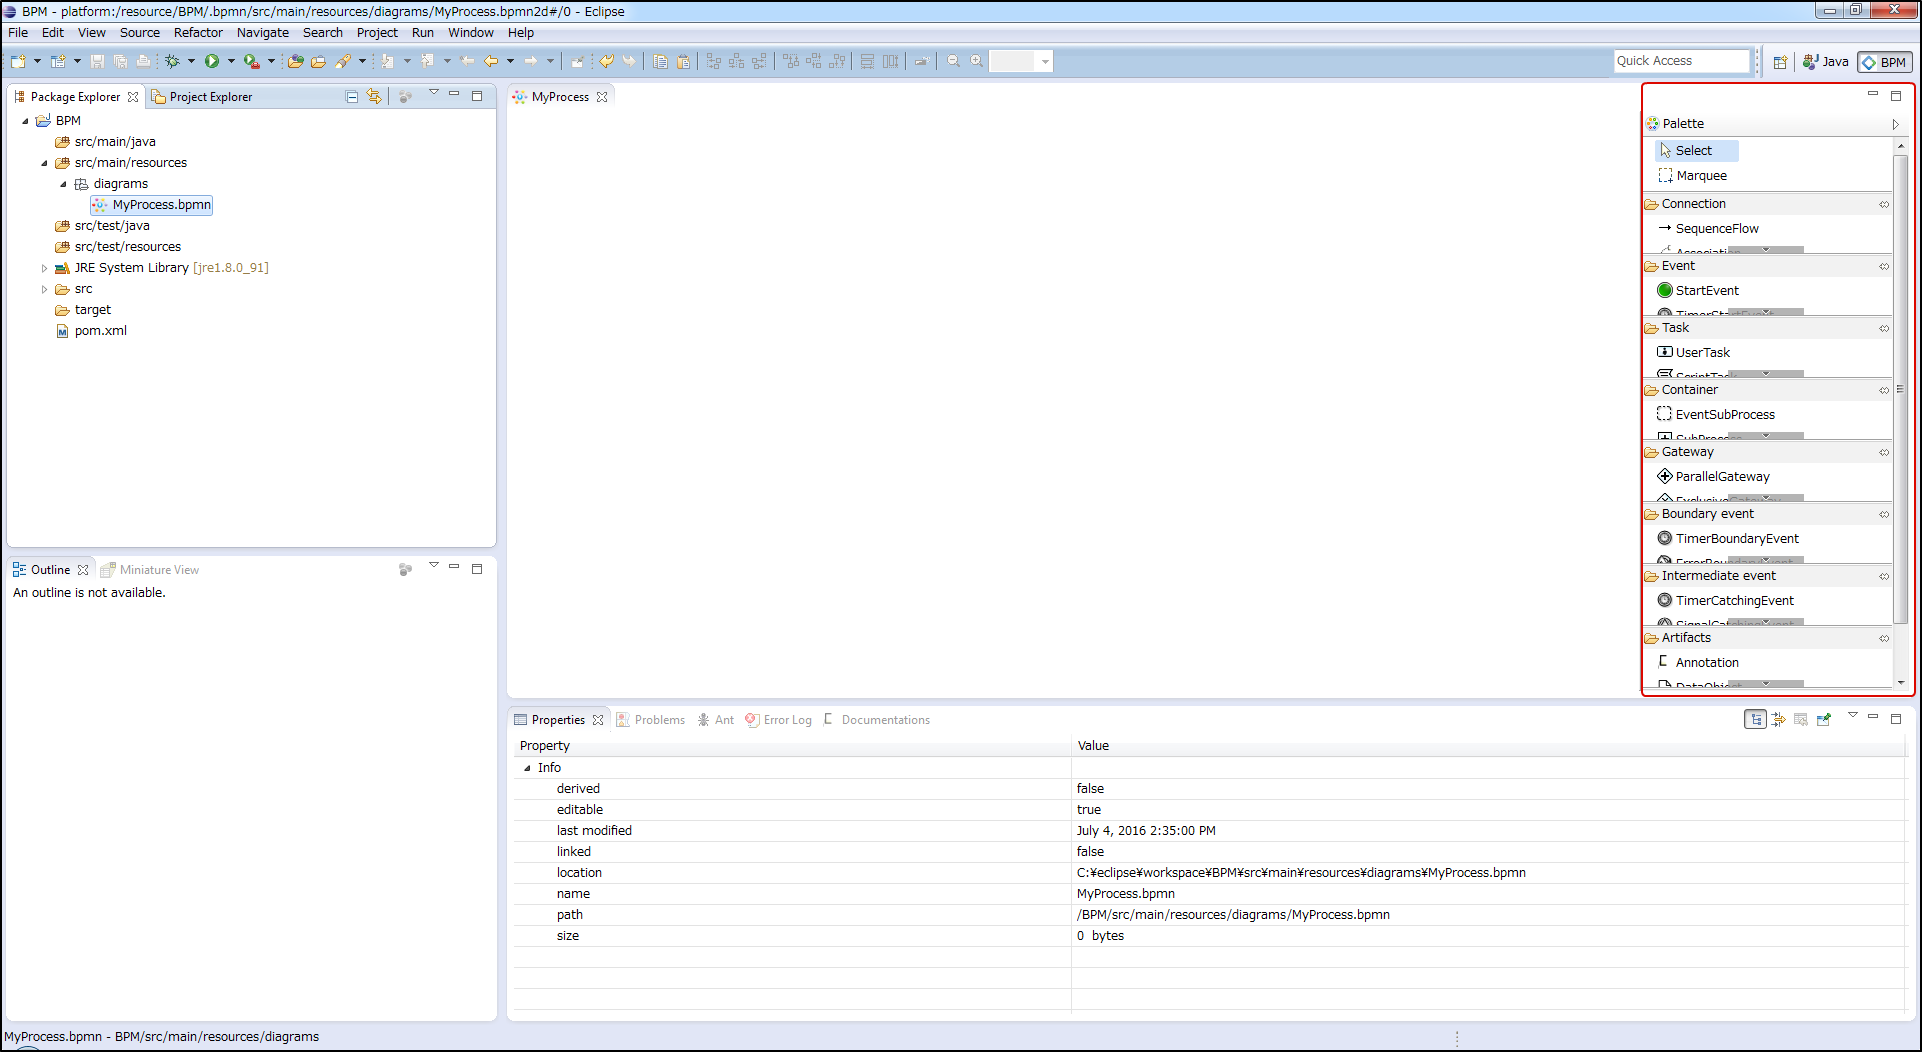Click the Open Perspective icon
Screen dimensions: 1922x1052
[1780, 62]
